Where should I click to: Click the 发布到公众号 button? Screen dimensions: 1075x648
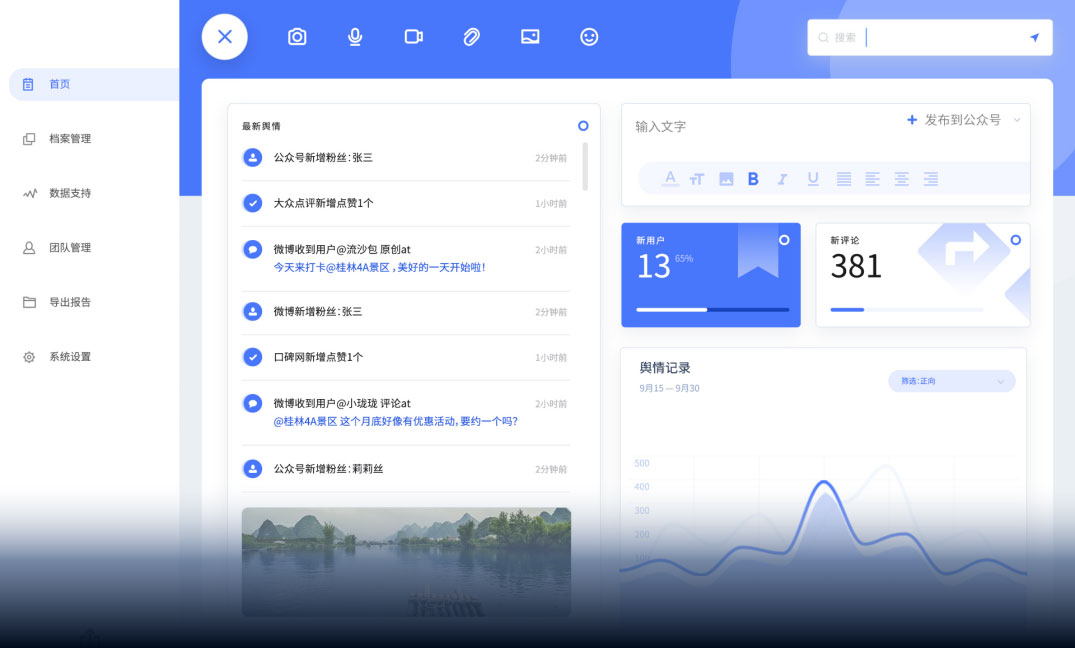[953, 120]
